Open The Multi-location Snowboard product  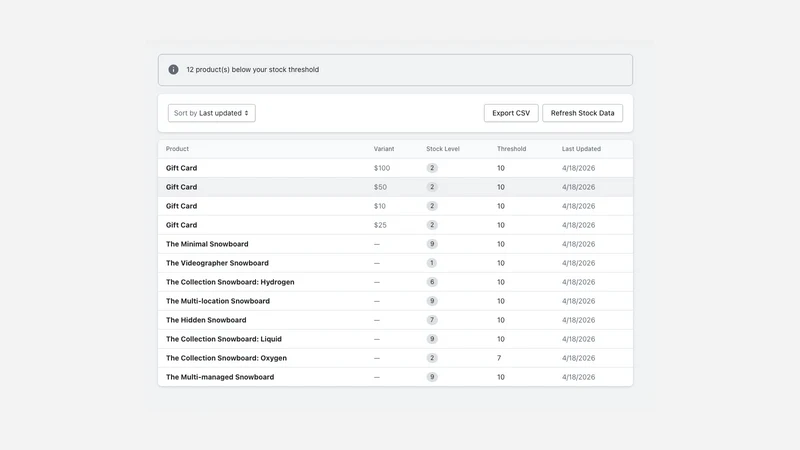point(218,301)
